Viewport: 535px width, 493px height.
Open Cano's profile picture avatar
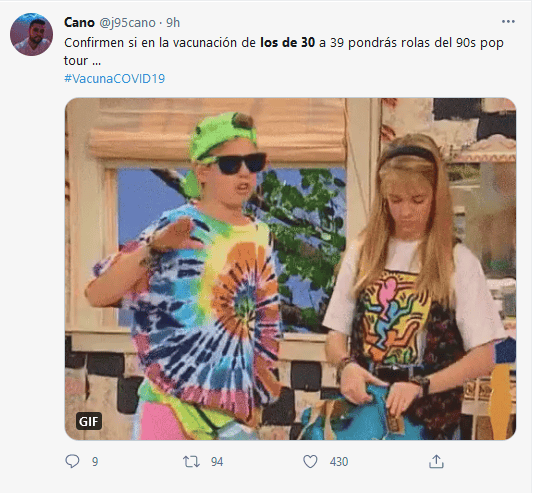click(31, 34)
